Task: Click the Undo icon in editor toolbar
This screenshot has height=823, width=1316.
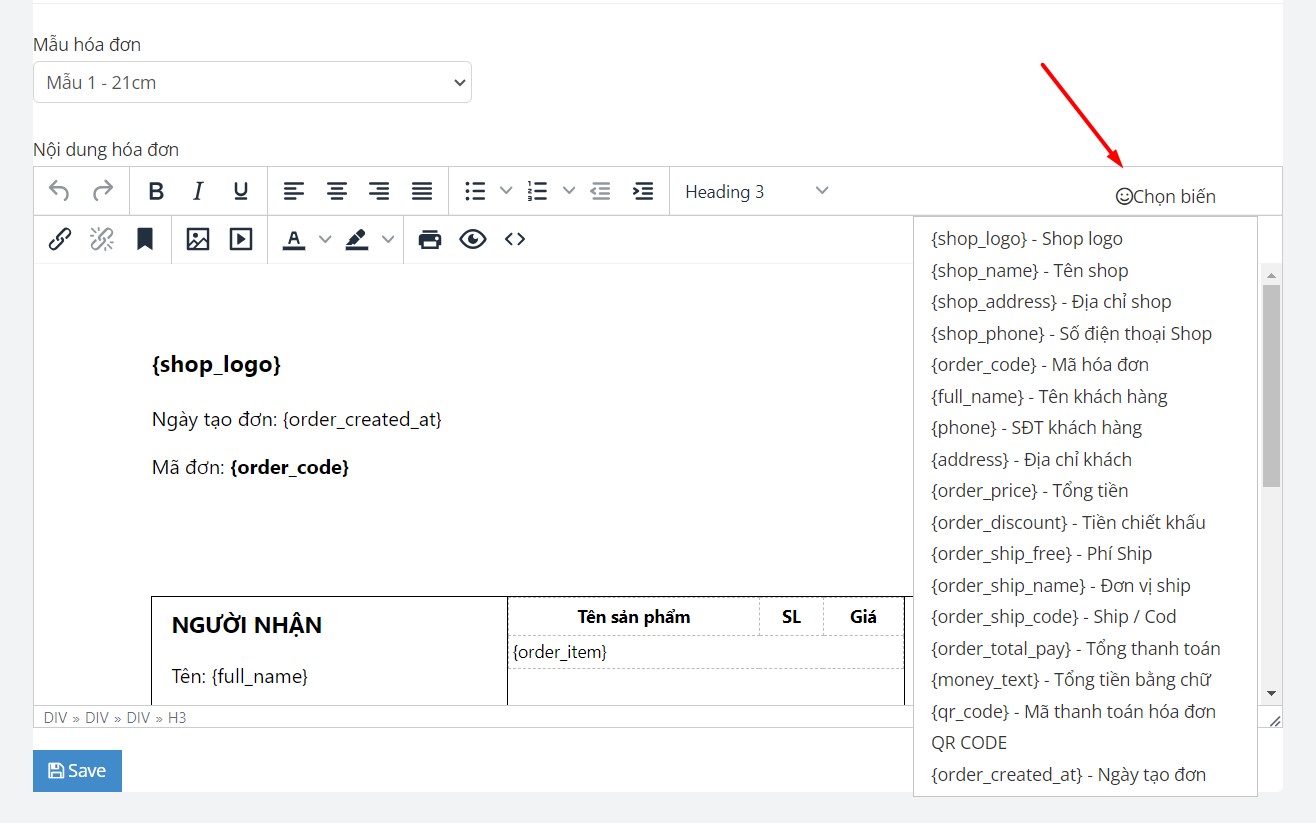Action: (x=60, y=191)
